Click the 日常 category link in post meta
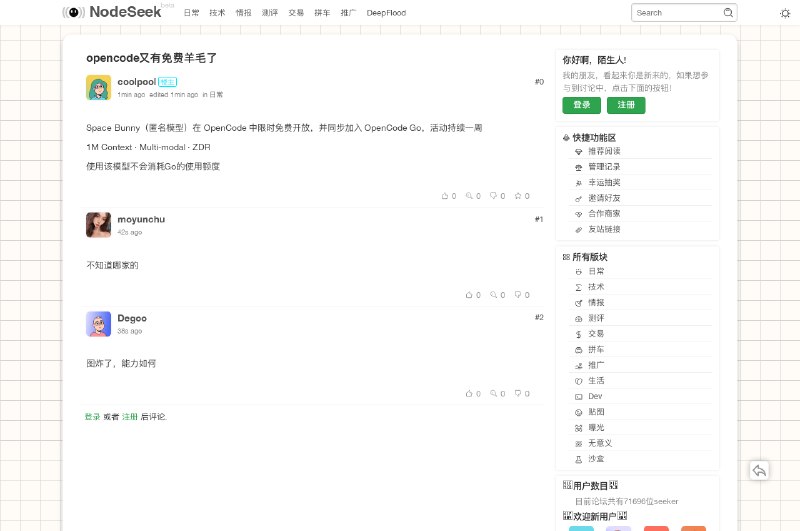This screenshot has height=531, width=800. pos(216,94)
